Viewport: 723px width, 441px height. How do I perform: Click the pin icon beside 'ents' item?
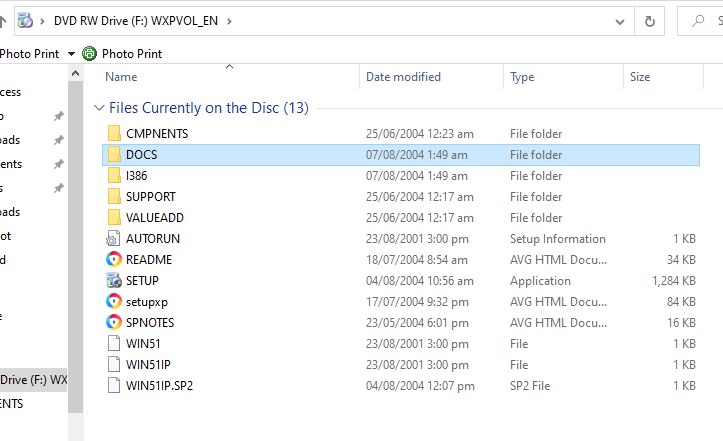tap(59, 164)
